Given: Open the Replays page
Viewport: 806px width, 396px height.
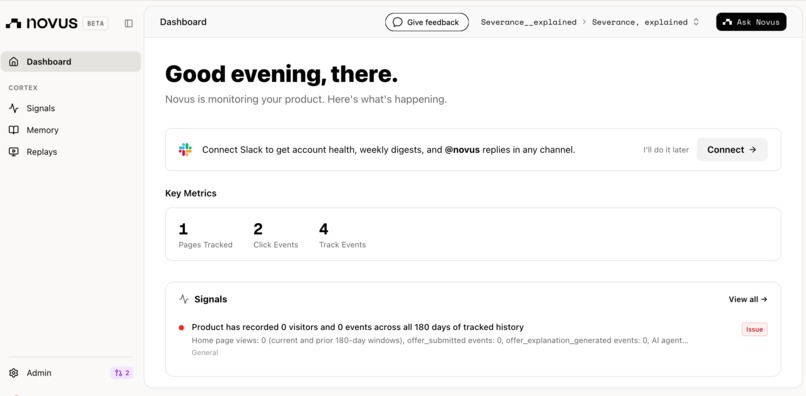Looking at the screenshot, I should (x=71, y=152).
